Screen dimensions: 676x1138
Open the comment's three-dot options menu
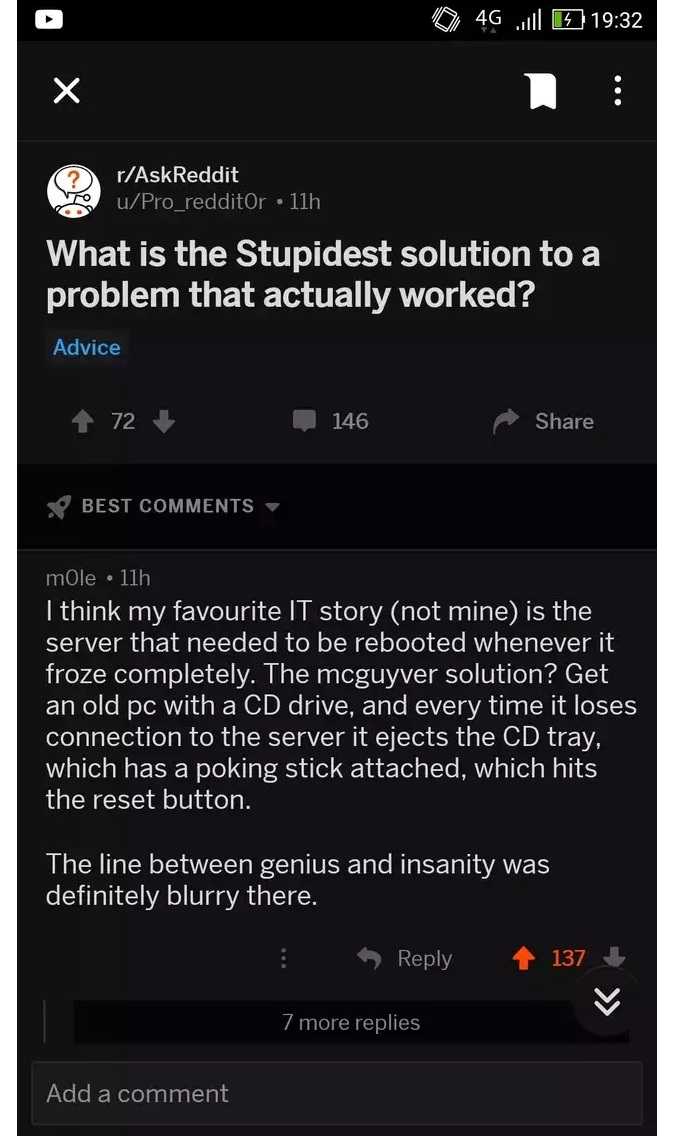(284, 959)
